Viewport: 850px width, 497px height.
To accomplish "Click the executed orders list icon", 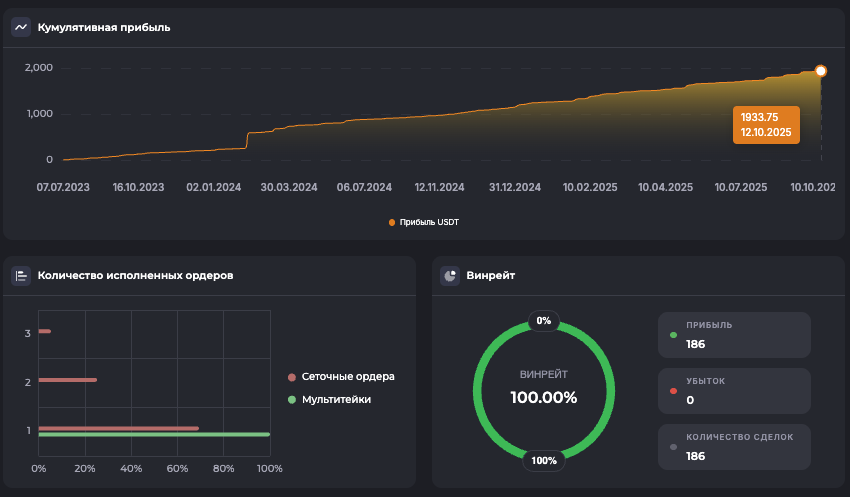I will click(x=21, y=275).
